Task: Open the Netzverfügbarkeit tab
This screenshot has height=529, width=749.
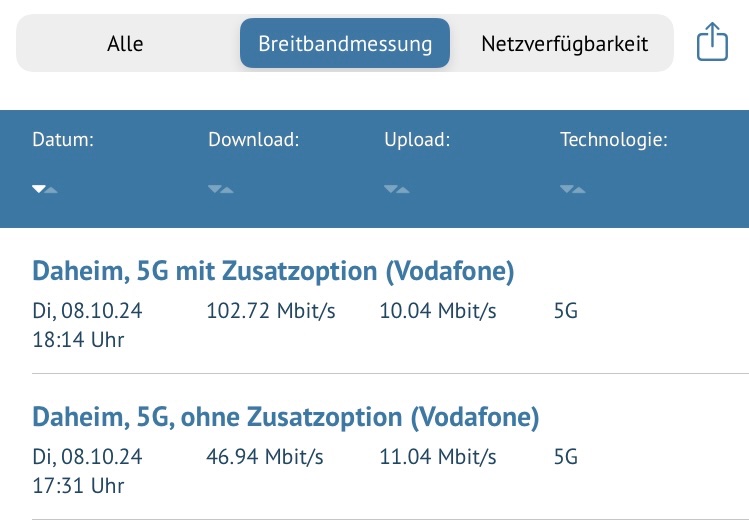Action: coord(564,44)
